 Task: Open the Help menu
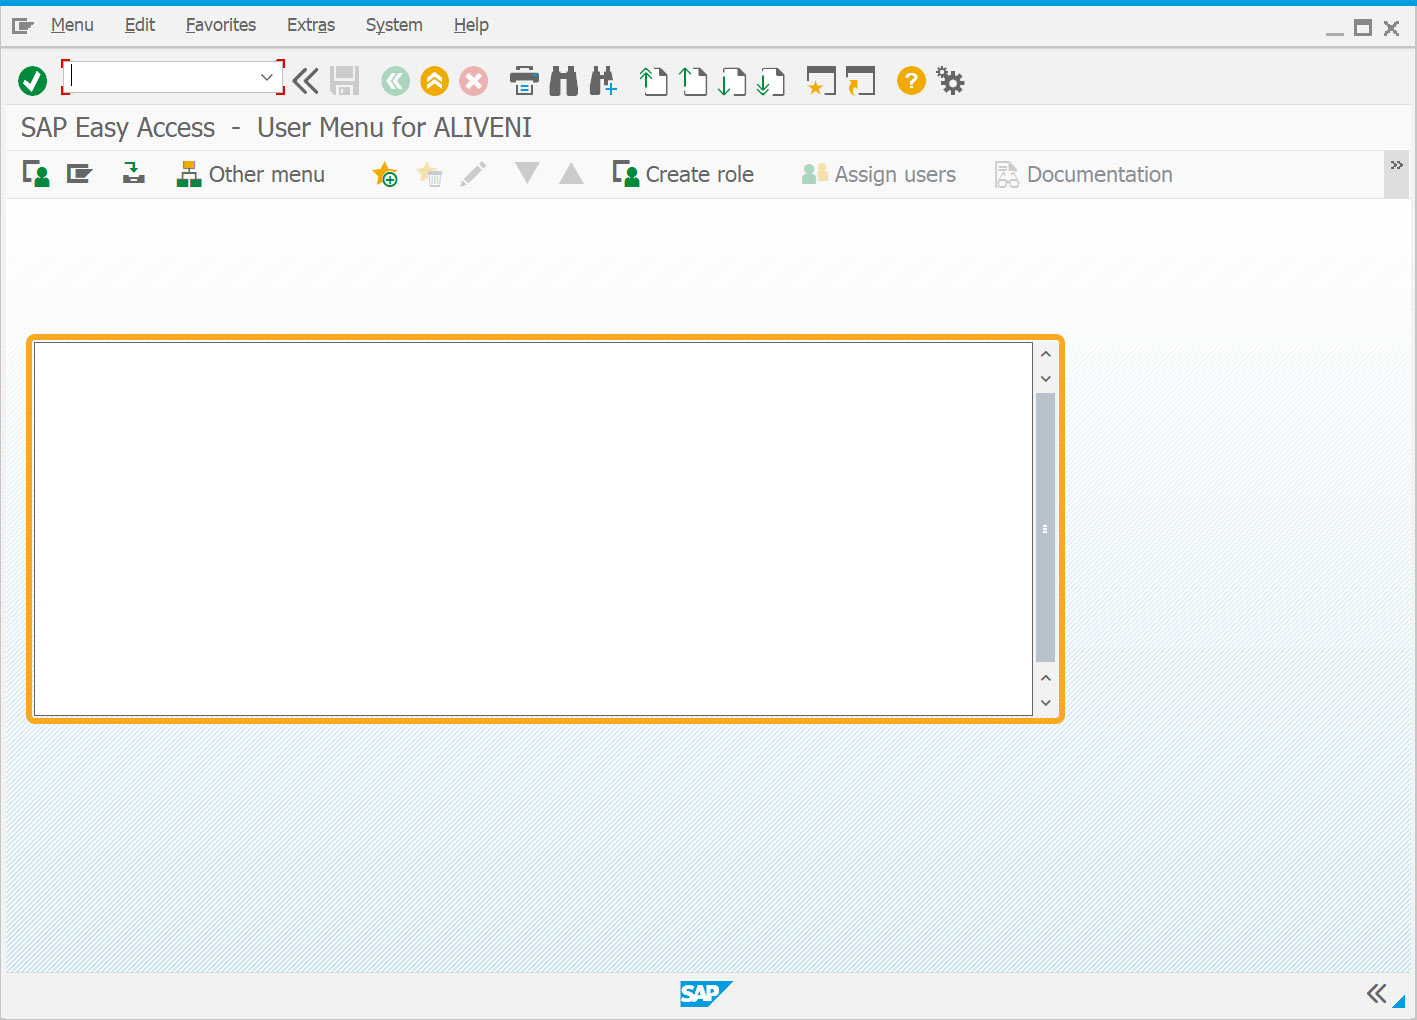click(471, 25)
